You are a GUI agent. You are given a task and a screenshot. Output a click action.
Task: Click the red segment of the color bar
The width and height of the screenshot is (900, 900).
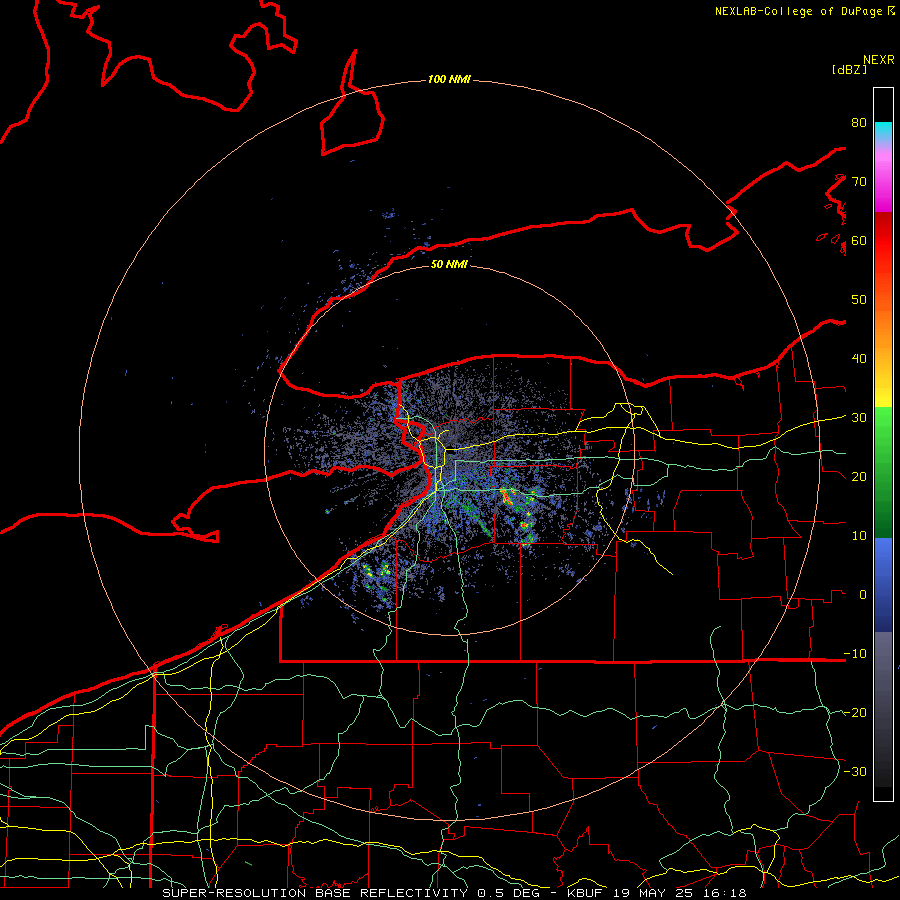883,241
